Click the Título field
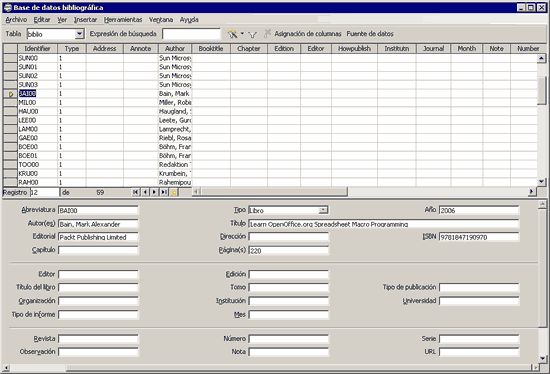Screen dimensions: 550x374 383,224
